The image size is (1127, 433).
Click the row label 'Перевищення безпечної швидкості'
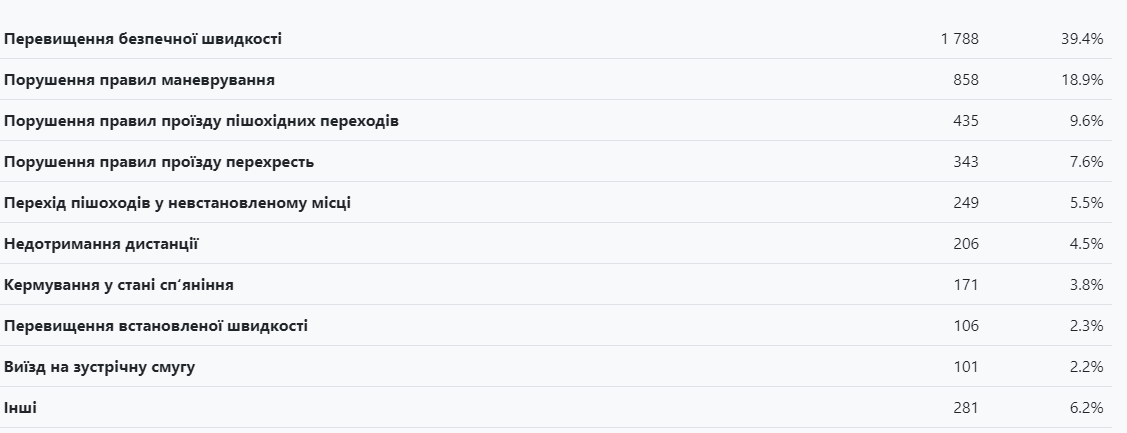point(143,39)
